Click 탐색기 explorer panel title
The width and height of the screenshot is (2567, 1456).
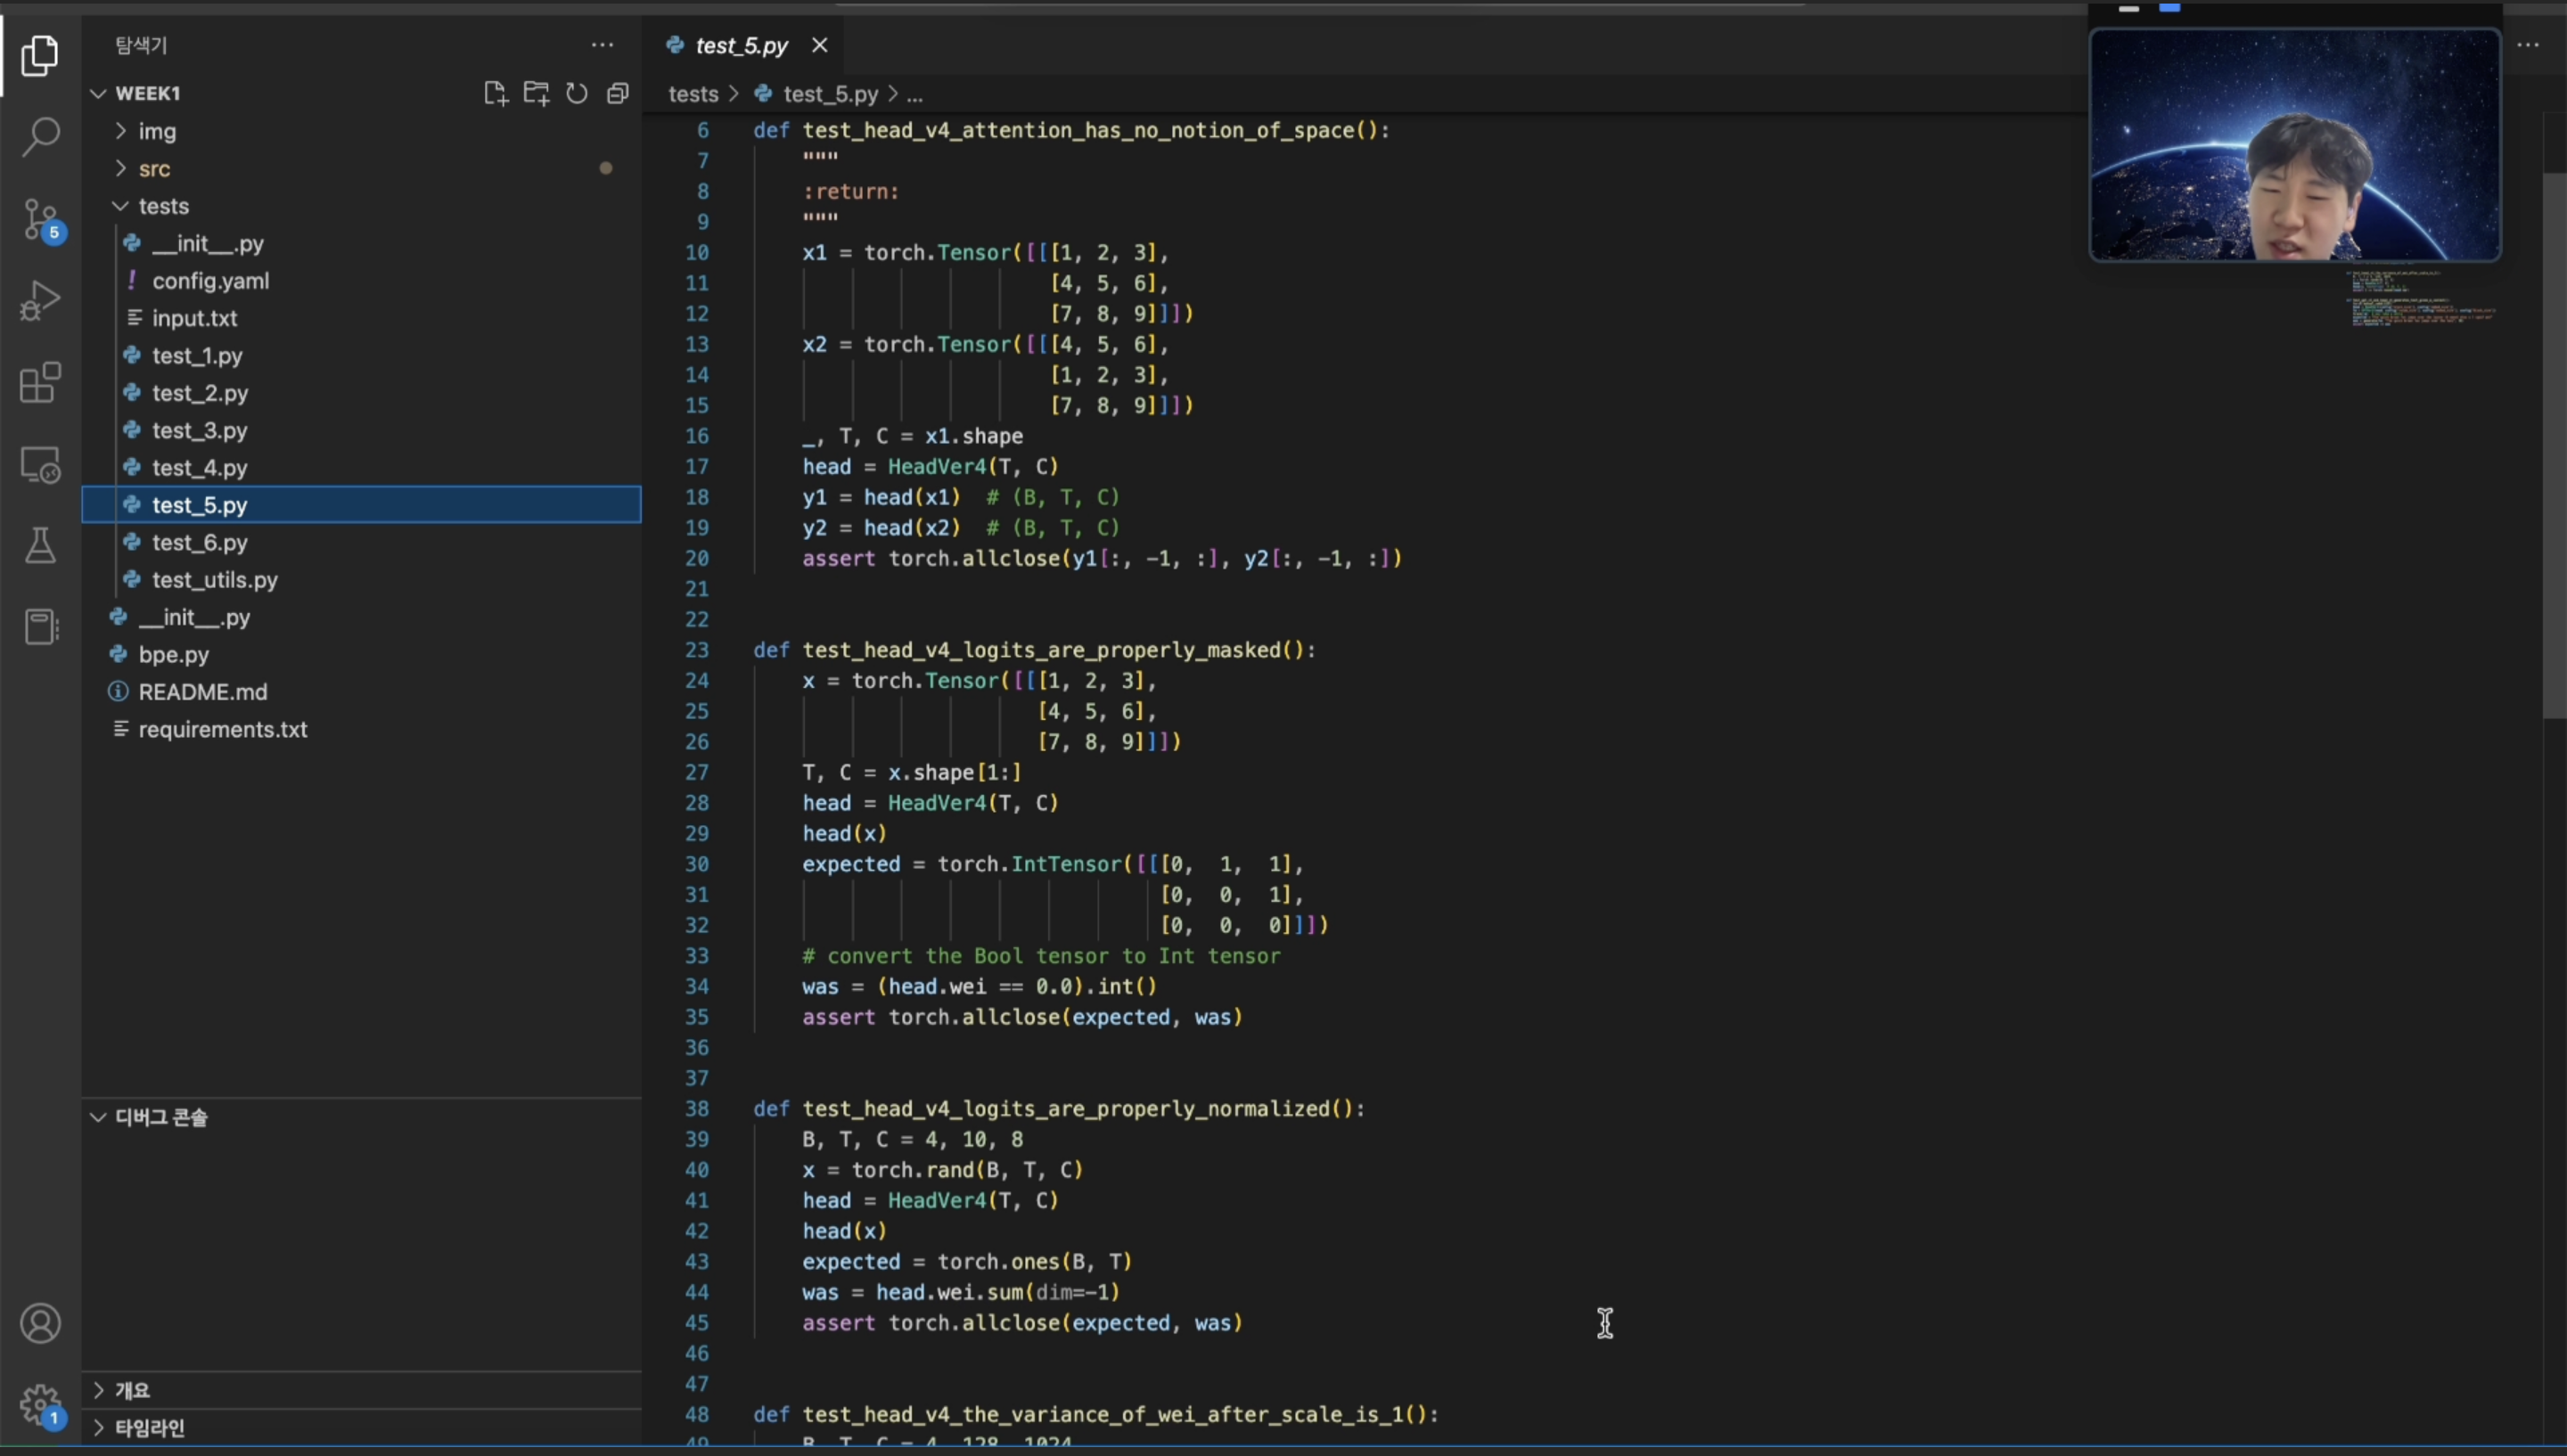141,45
